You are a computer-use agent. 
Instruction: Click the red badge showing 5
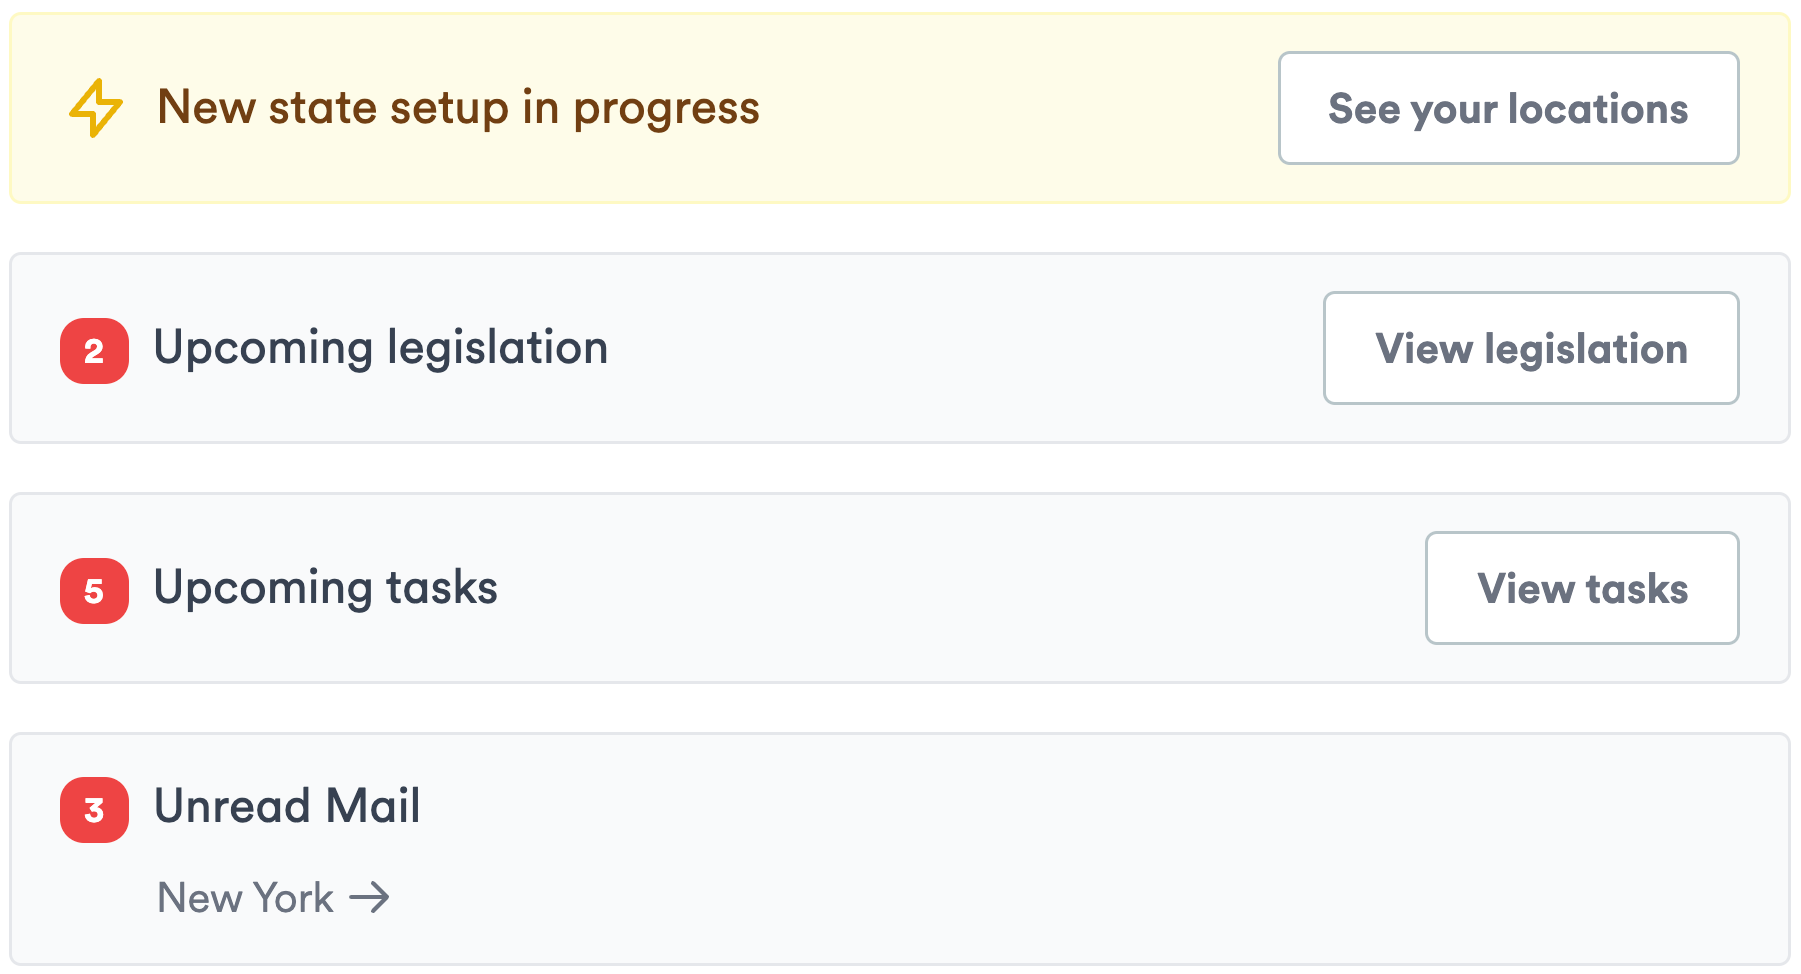click(x=94, y=591)
